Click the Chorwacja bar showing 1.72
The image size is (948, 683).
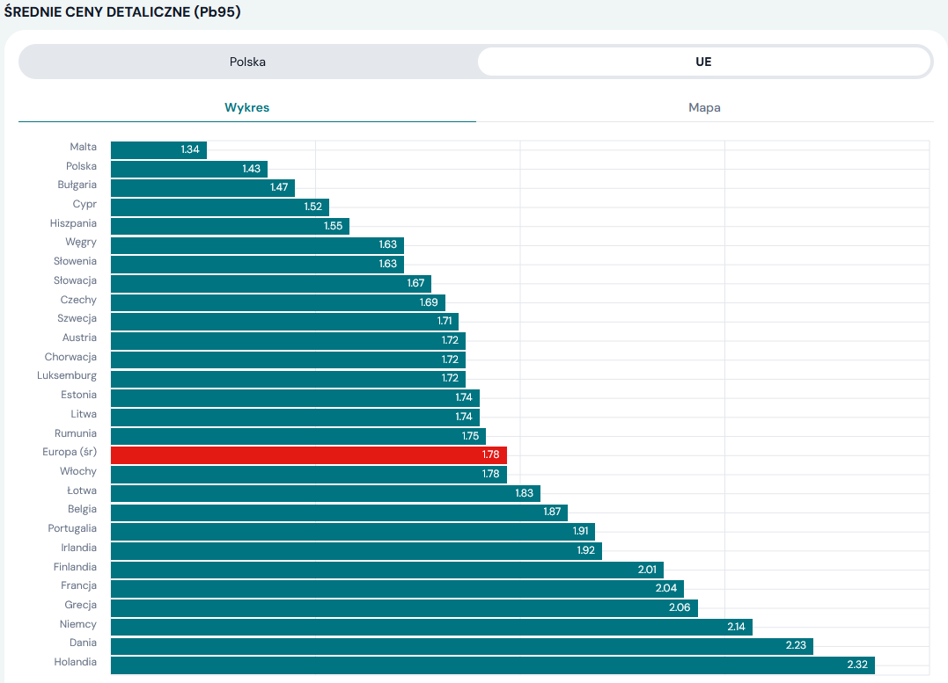click(x=288, y=360)
